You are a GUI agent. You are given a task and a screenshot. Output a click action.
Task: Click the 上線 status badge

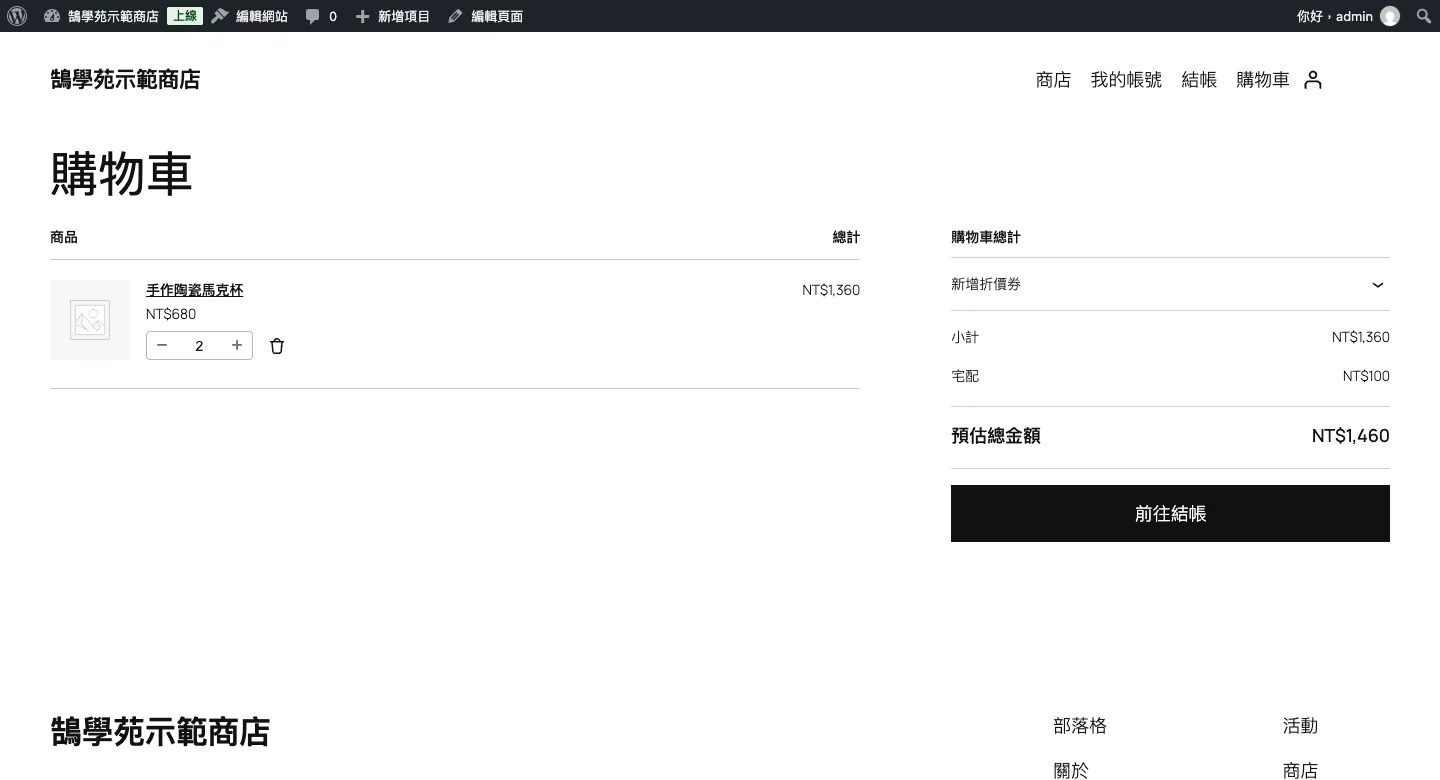tap(185, 16)
